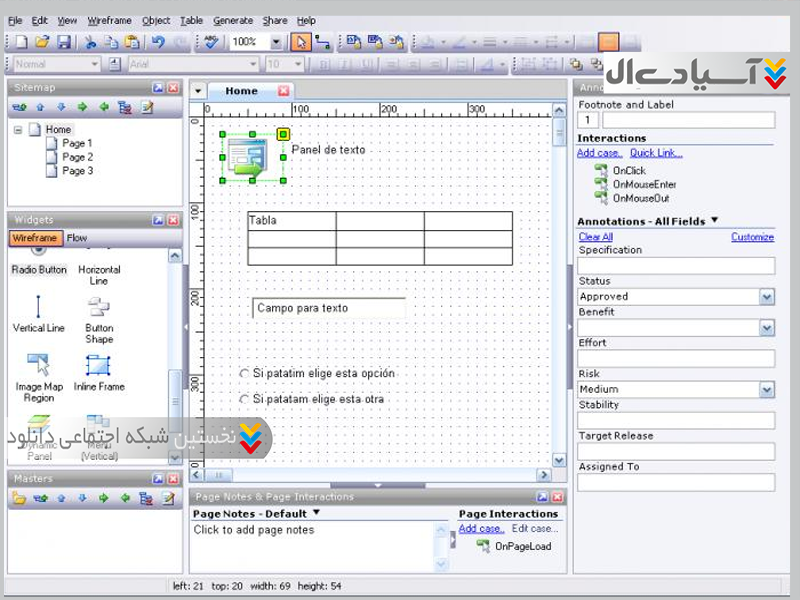Open the Status dropdown showing Approved

pyautogui.click(x=766, y=297)
